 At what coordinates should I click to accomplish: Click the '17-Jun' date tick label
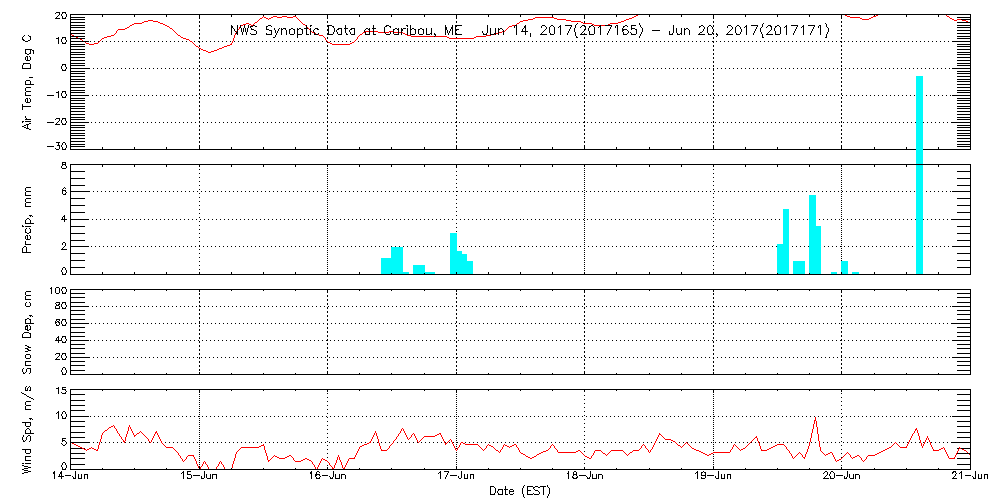456,476
